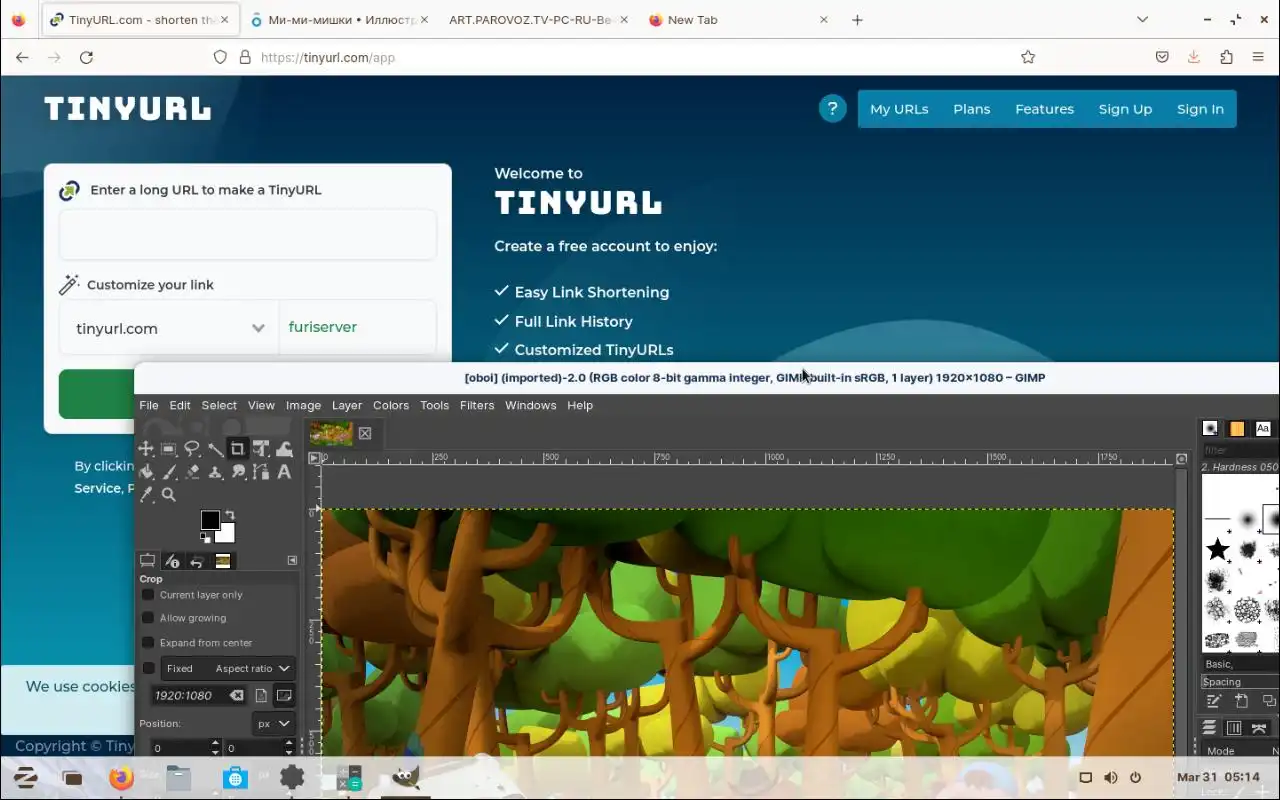The width and height of the screenshot is (1280, 800).
Task: Open the Undo History tab
Action: pos(197,561)
